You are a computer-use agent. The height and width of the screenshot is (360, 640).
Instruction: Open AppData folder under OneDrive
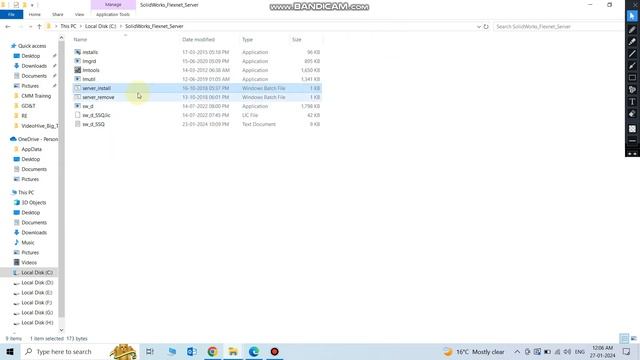31,149
